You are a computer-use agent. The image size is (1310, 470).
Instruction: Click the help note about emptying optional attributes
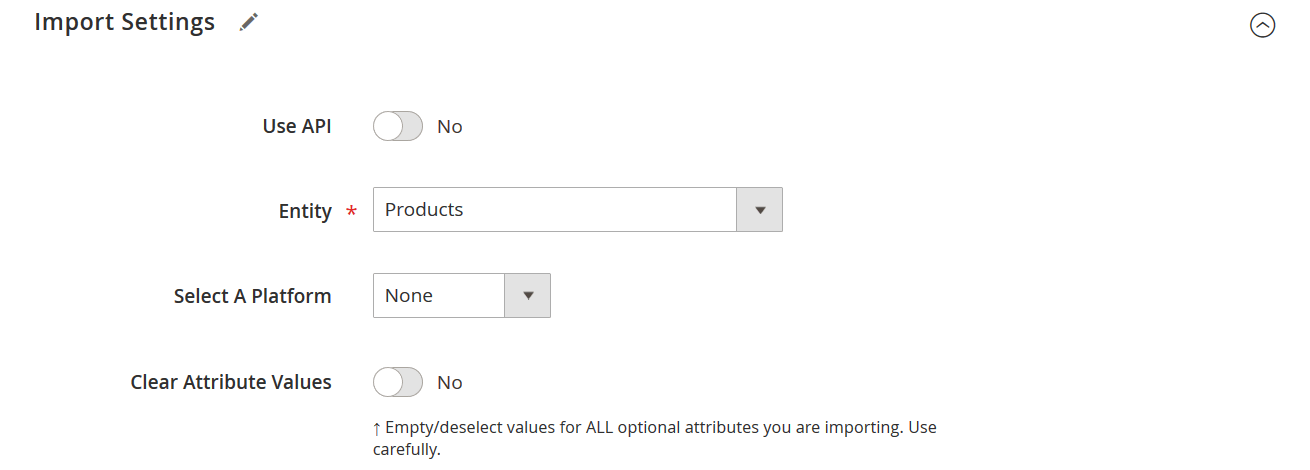click(655, 438)
